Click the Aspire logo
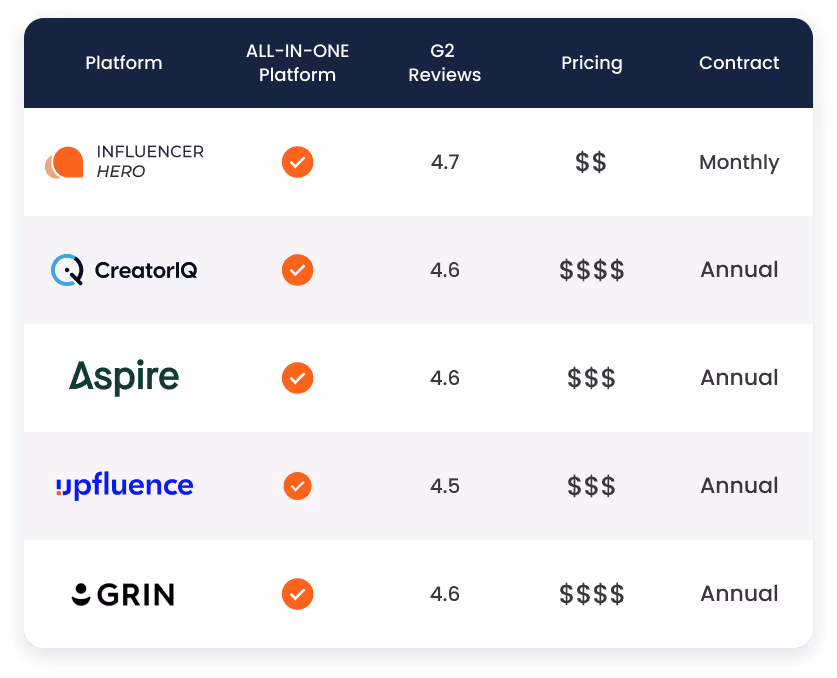Viewport: 837px width, 678px height. tap(124, 377)
